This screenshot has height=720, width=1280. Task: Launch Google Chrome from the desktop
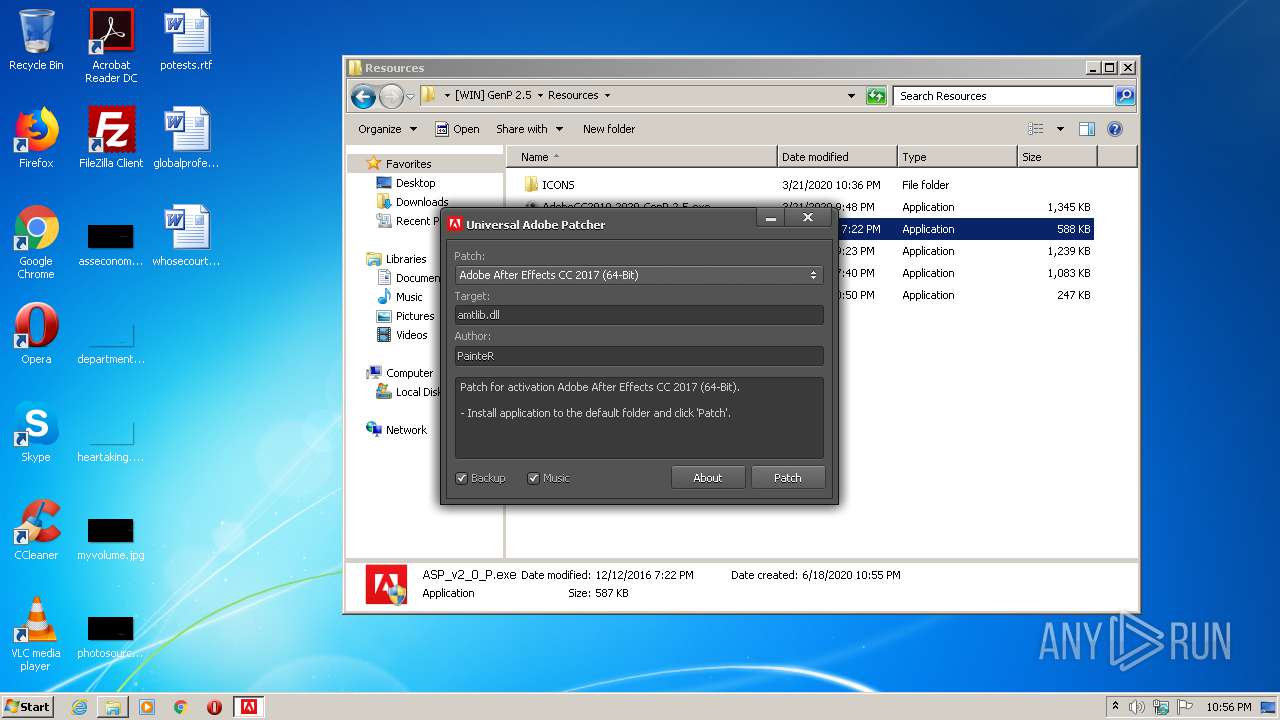36,242
